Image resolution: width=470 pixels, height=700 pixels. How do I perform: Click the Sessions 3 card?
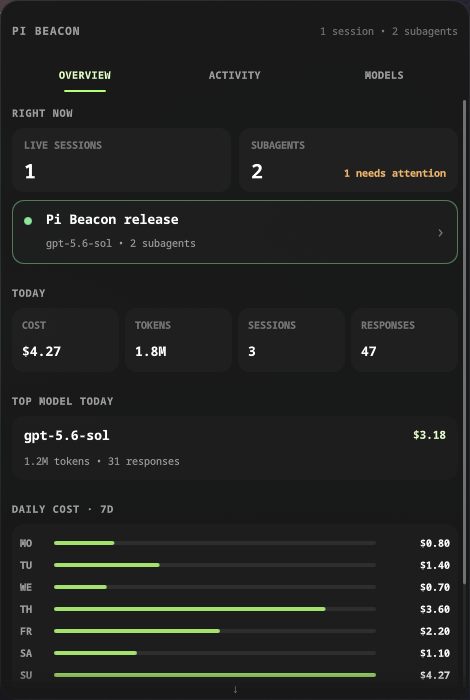click(x=291, y=340)
